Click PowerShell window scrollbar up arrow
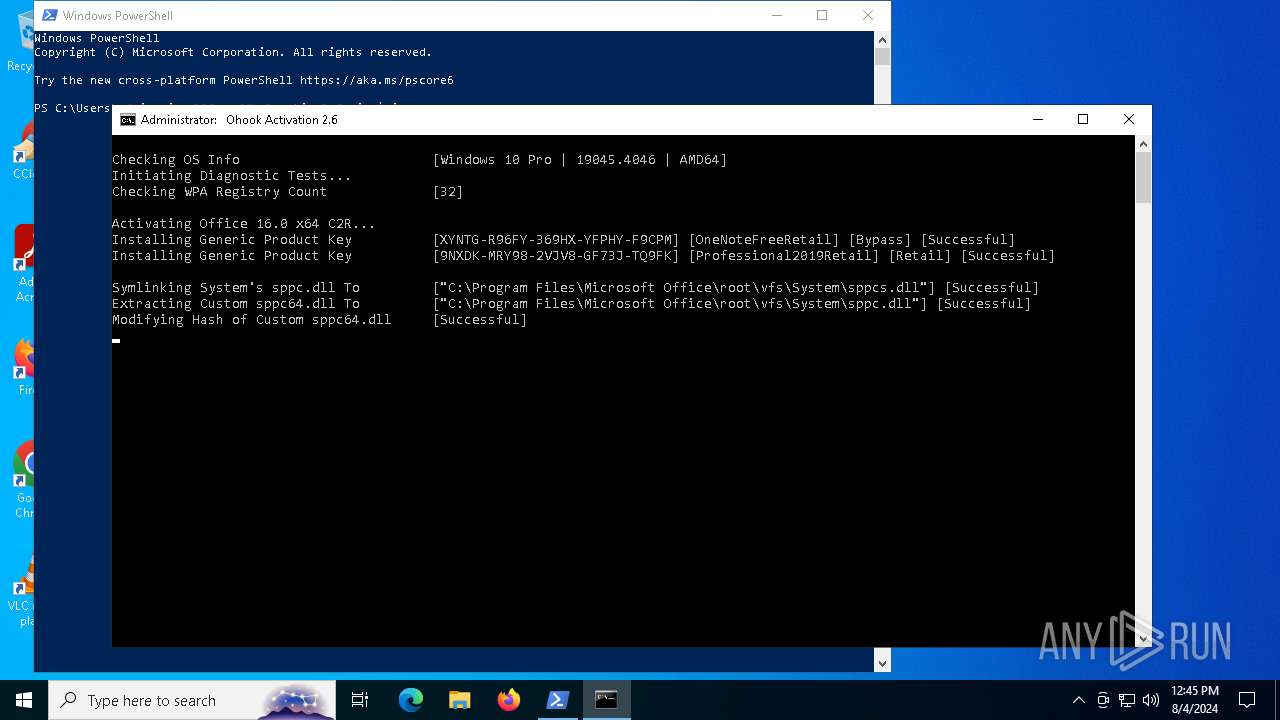 882,39
